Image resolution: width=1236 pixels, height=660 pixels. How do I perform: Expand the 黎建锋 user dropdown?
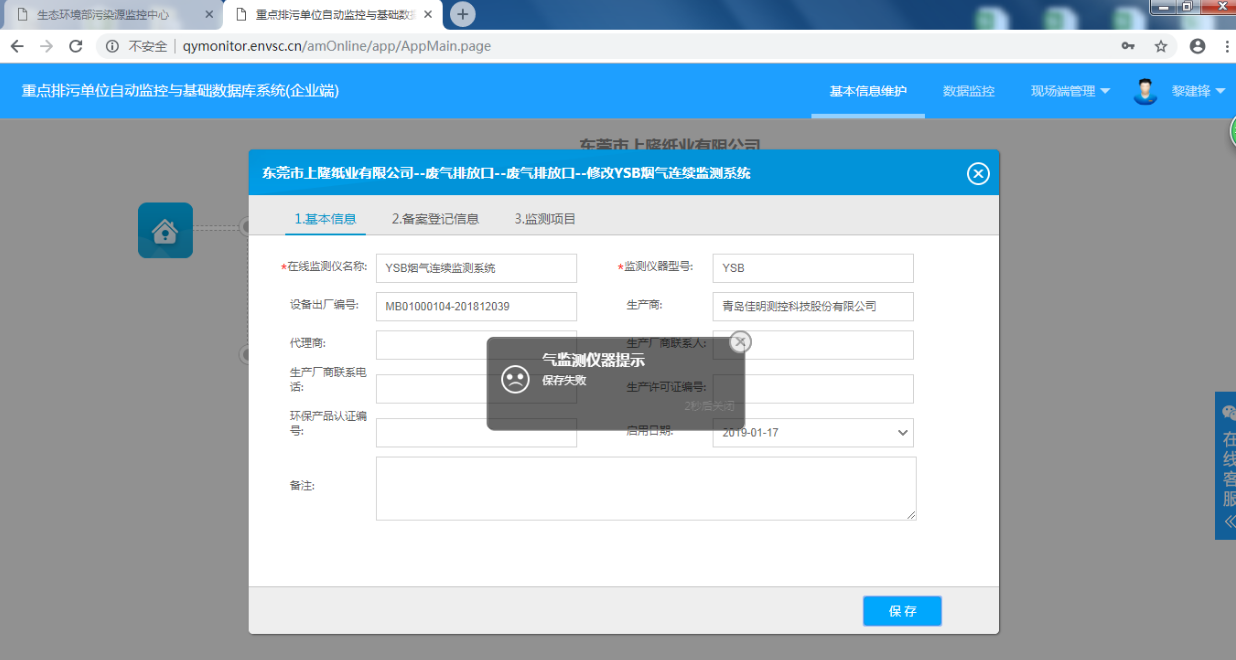1198,91
